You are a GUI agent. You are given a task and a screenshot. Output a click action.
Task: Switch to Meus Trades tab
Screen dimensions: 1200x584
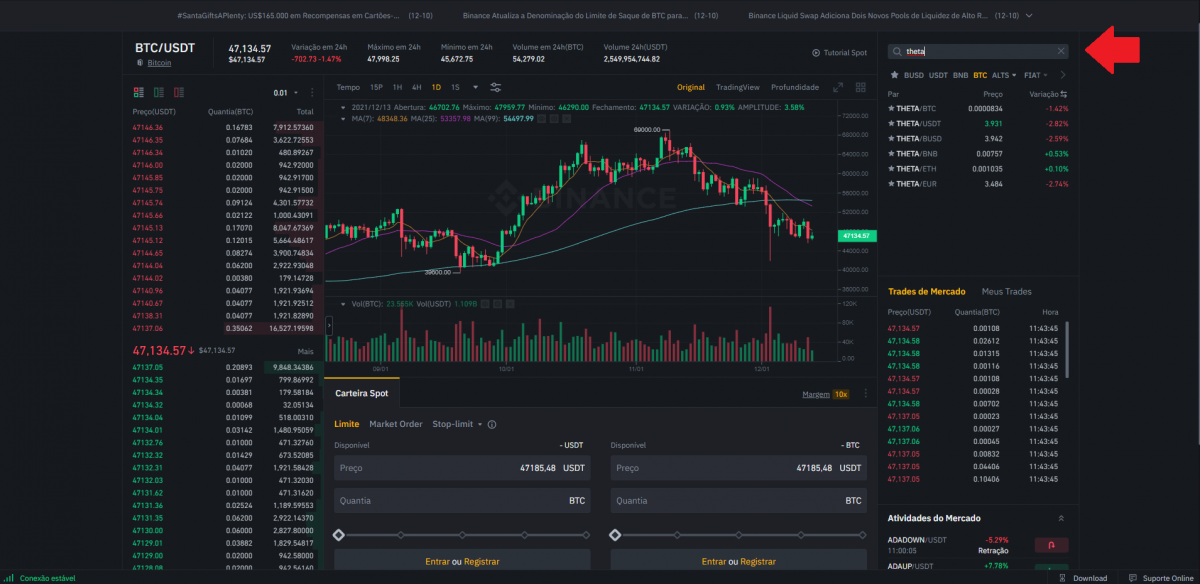click(x=1006, y=292)
